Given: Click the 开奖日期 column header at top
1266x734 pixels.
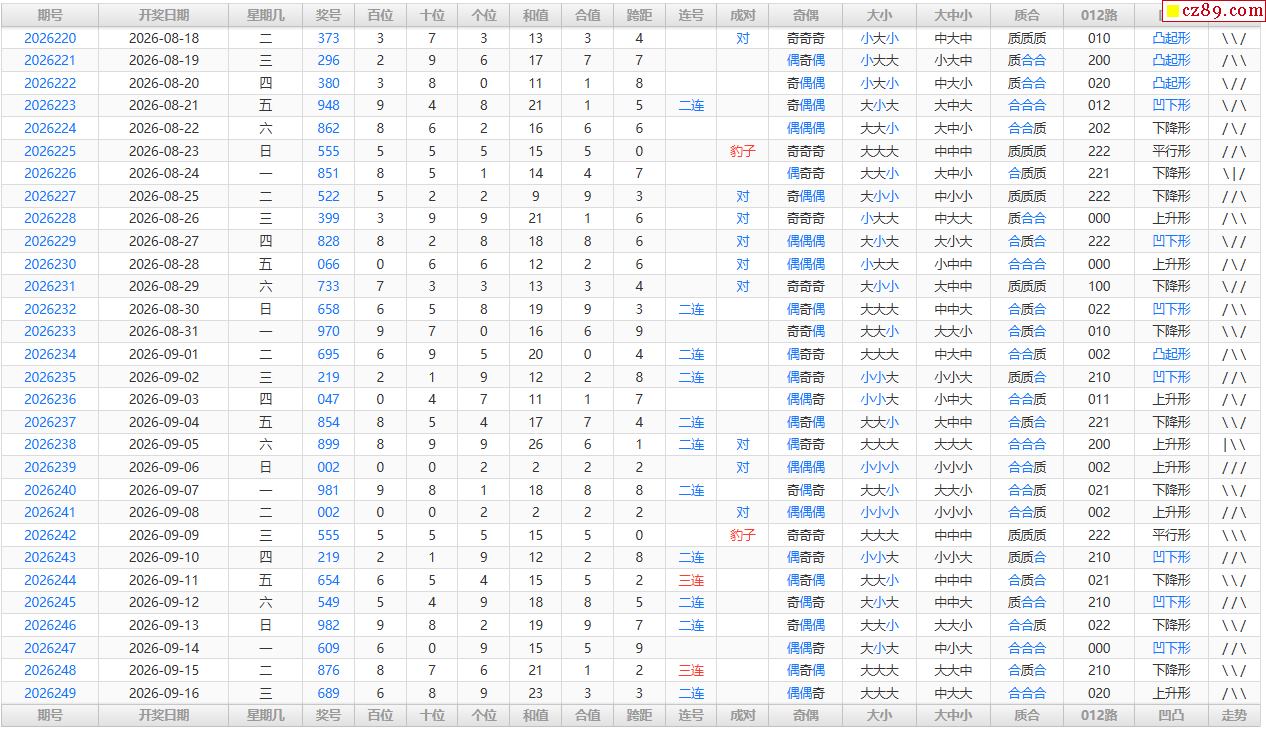Looking at the screenshot, I should tap(164, 15).
